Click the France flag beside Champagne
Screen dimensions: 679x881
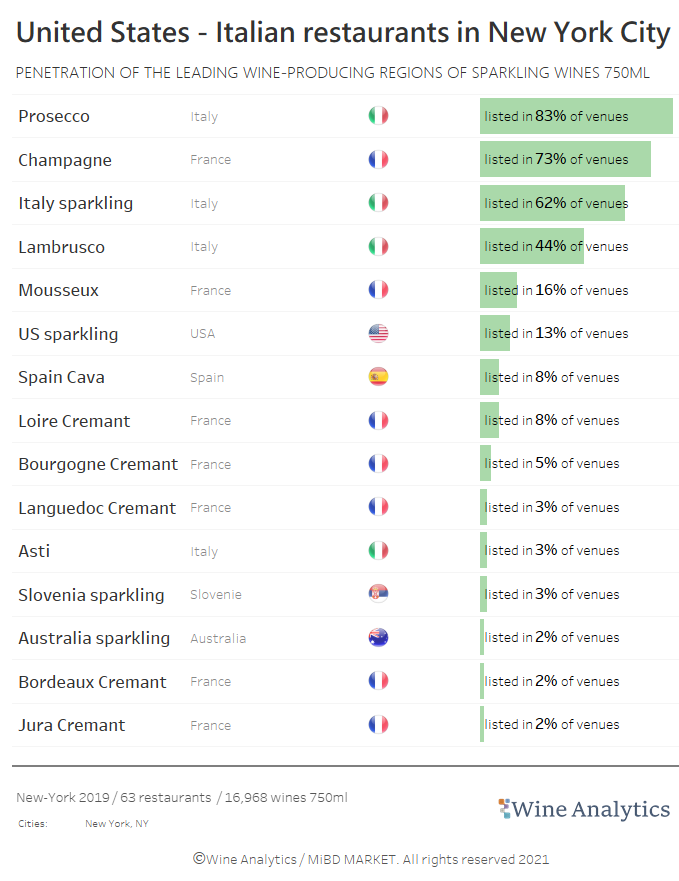click(x=378, y=160)
